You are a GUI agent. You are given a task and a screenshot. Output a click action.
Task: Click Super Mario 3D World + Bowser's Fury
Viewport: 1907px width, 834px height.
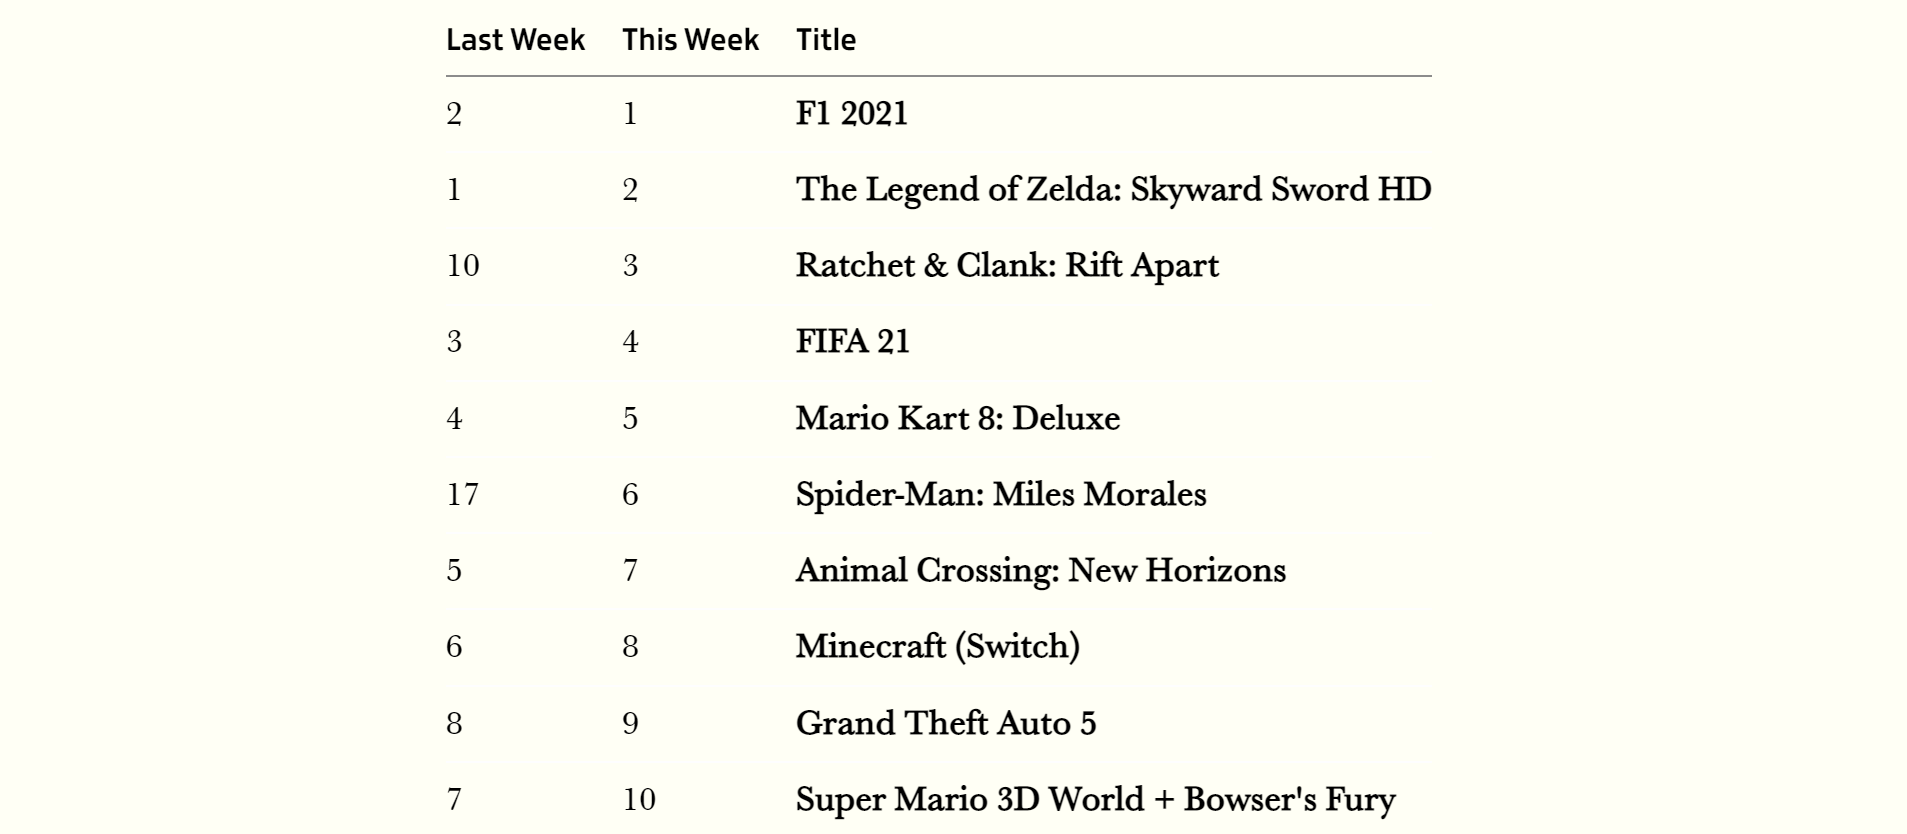click(1096, 799)
